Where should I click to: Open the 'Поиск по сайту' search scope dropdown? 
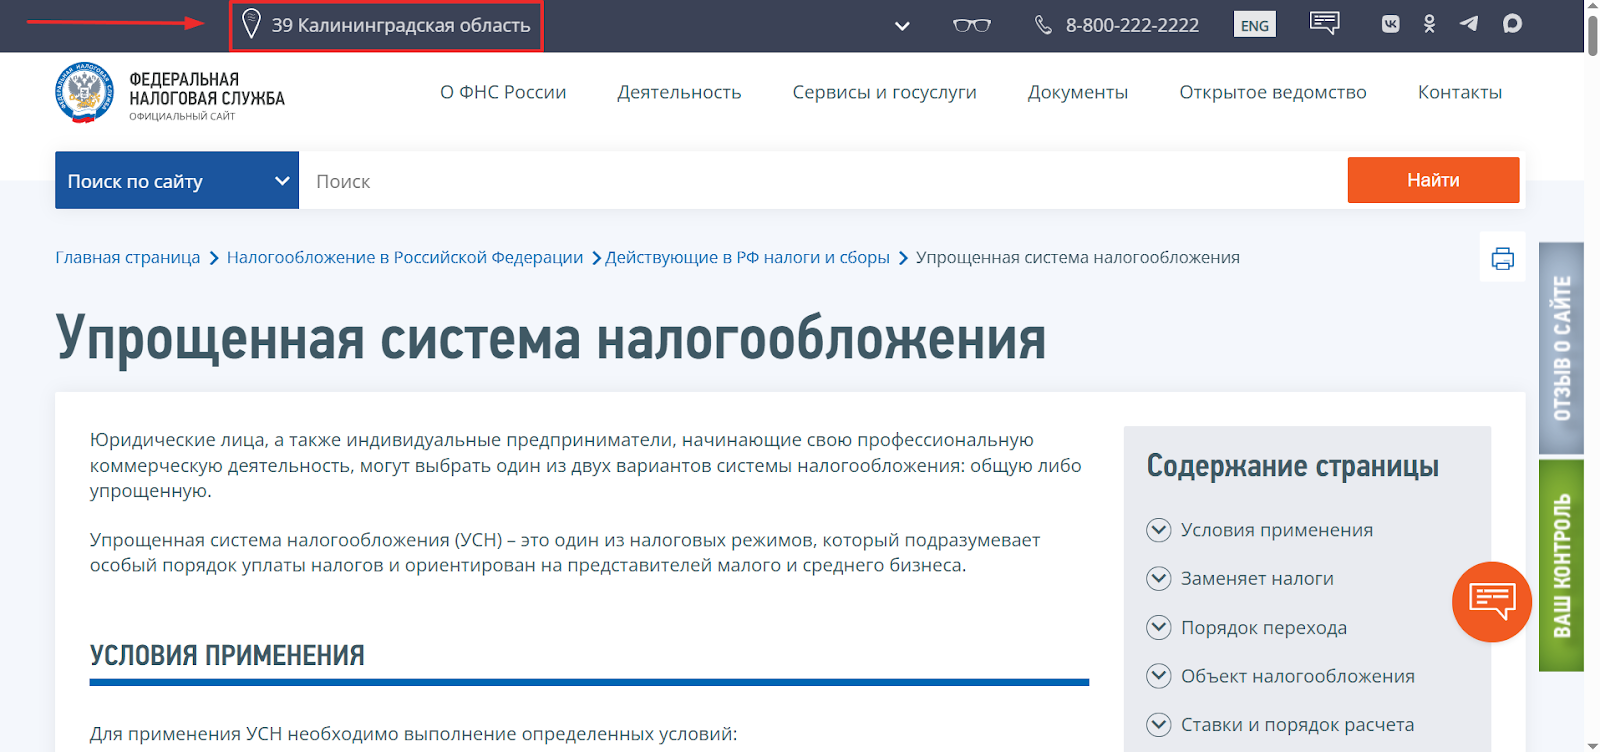point(177,181)
